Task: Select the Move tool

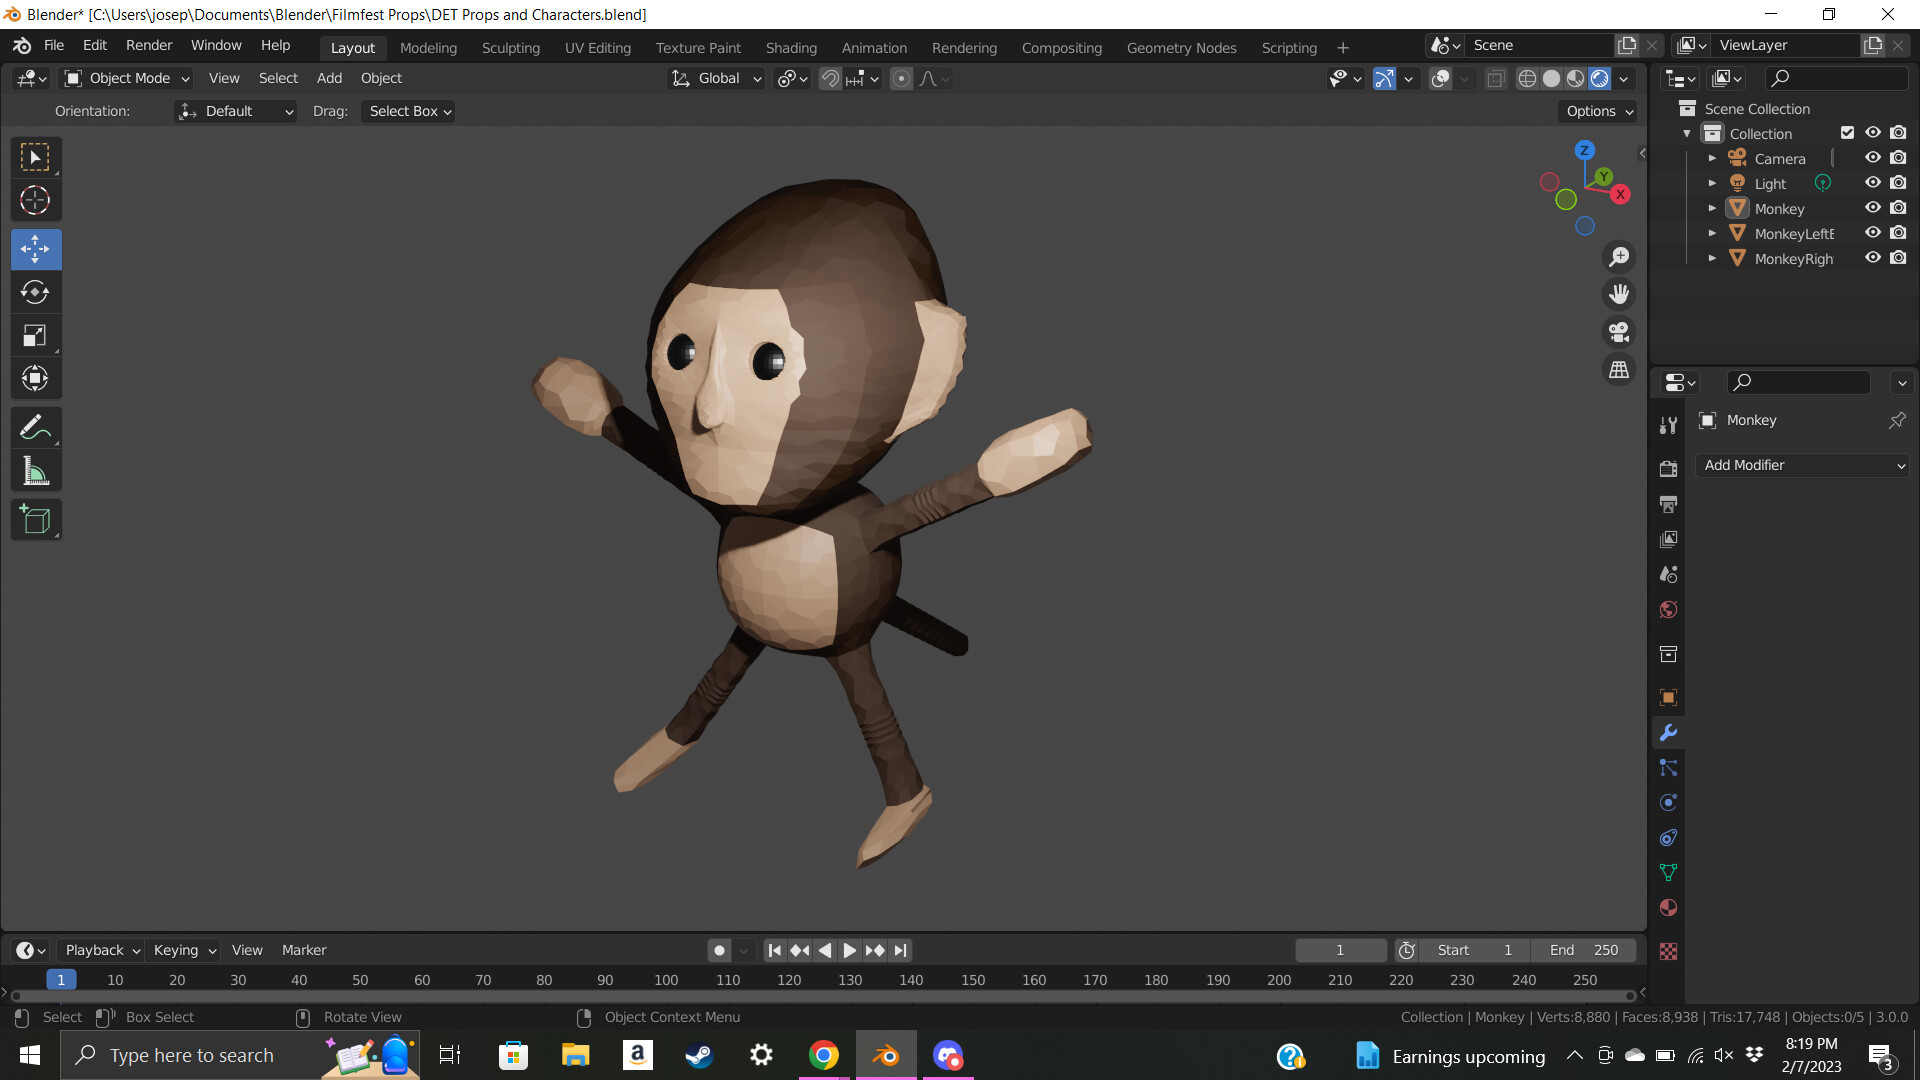Action: pyautogui.click(x=35, y=249)
